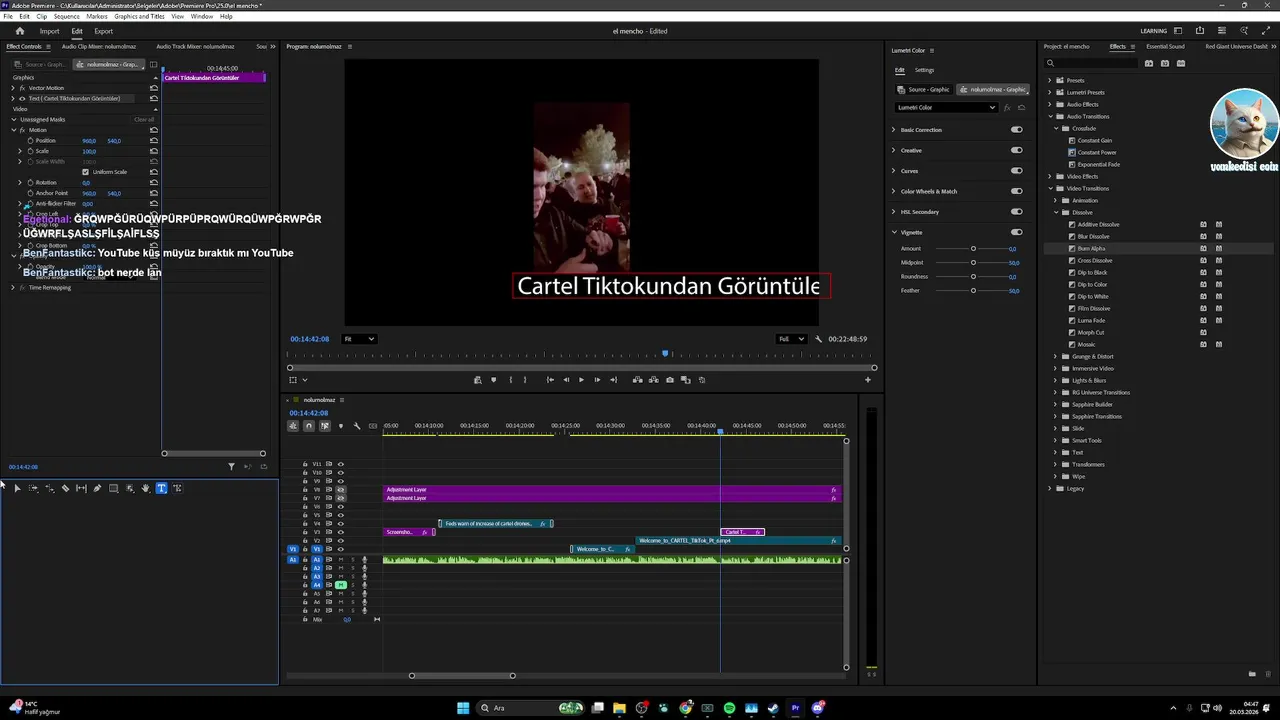Step back one frame
This screenshot has height=720, width=1280.
(x=566, y=380)
